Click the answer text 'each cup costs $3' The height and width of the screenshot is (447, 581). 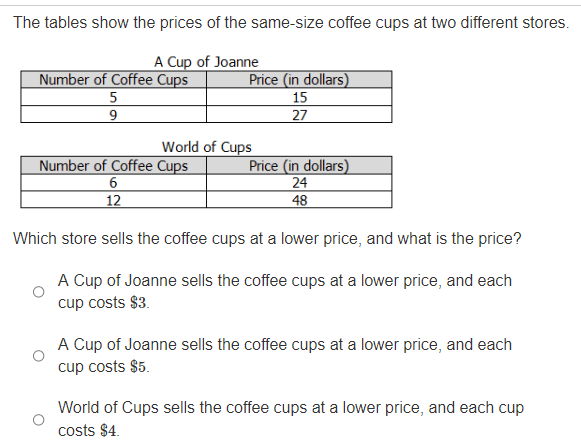pyautogui.click(x=285, y=292)
